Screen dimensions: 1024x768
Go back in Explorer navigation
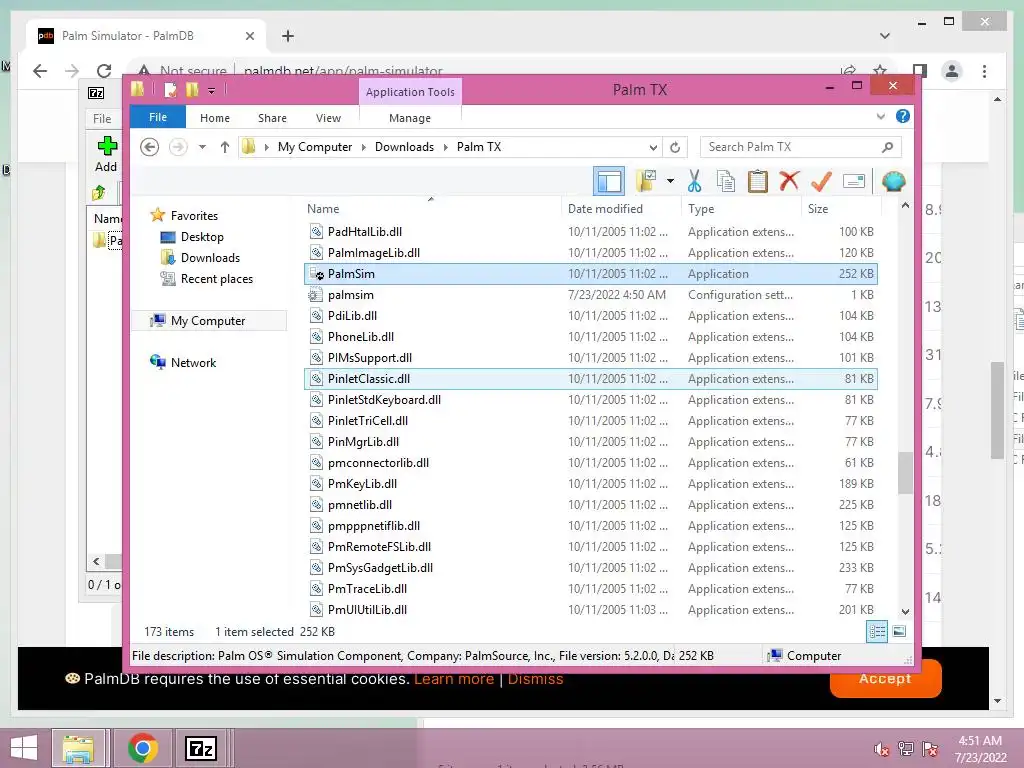tap(150, 147)
